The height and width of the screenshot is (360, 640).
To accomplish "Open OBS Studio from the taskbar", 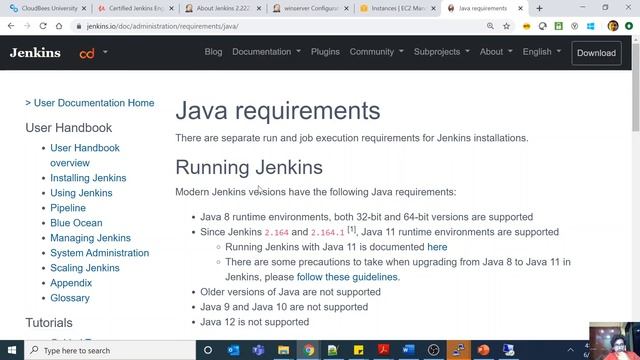I will pyautogui.click(x=433, y=350).
